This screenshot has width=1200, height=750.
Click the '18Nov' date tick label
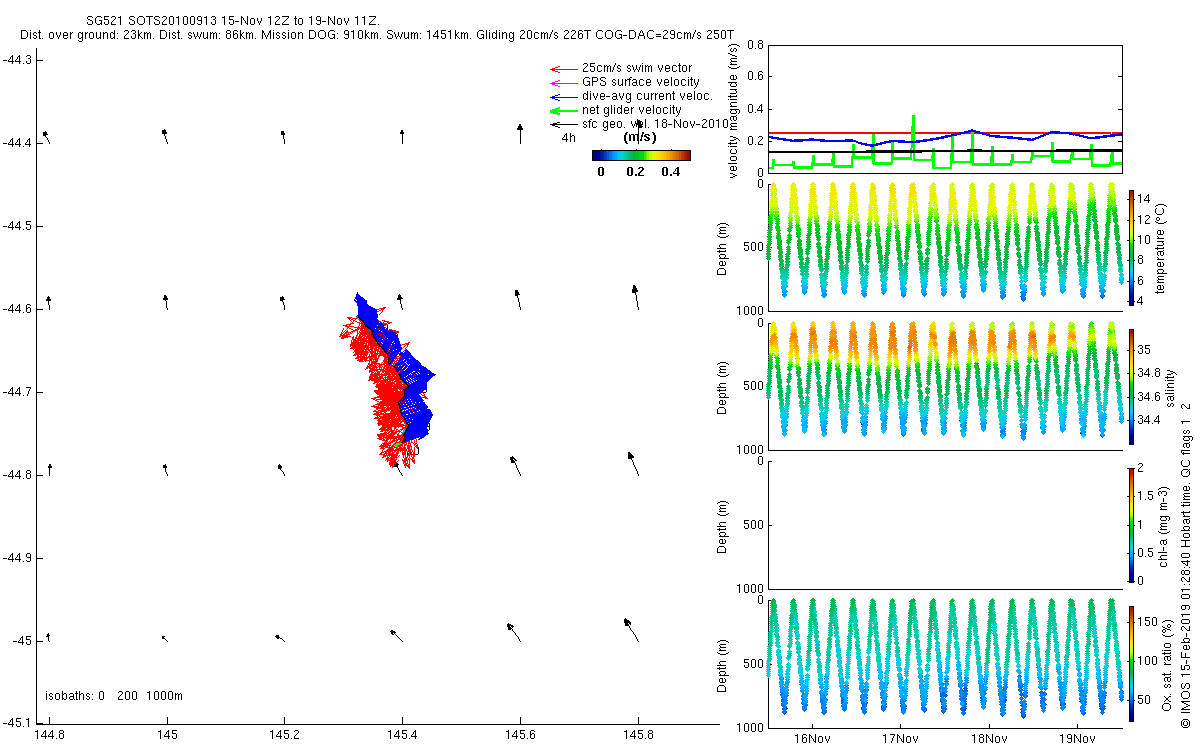coord(989,738)
